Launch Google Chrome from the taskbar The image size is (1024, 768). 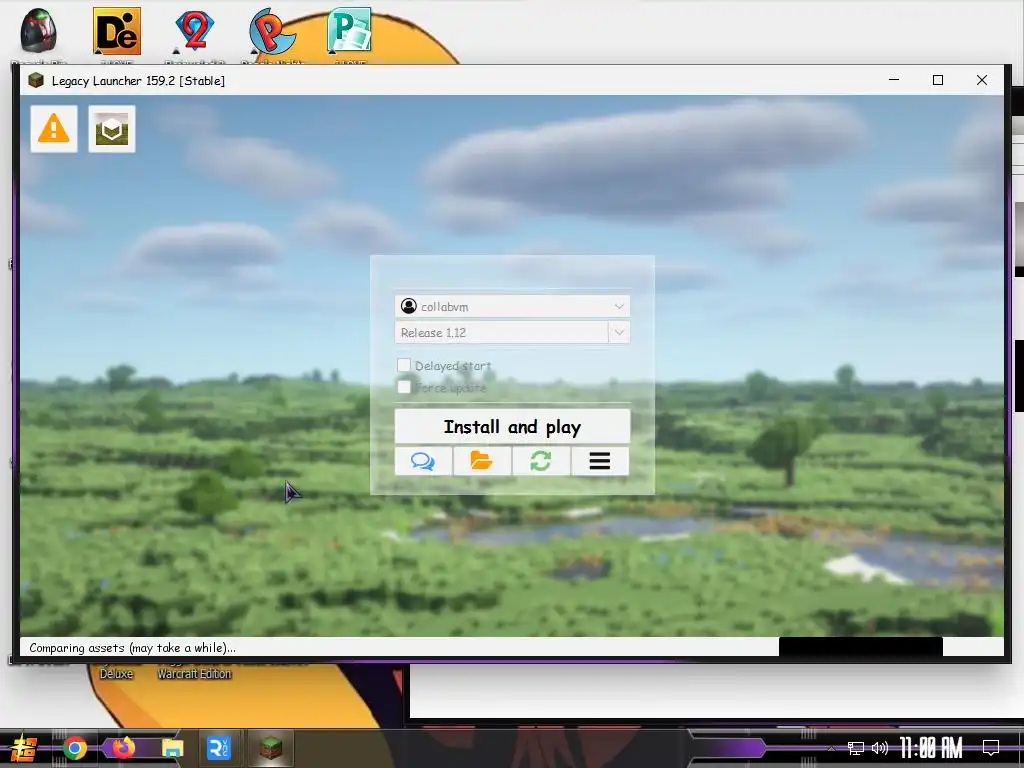(75, 748)
